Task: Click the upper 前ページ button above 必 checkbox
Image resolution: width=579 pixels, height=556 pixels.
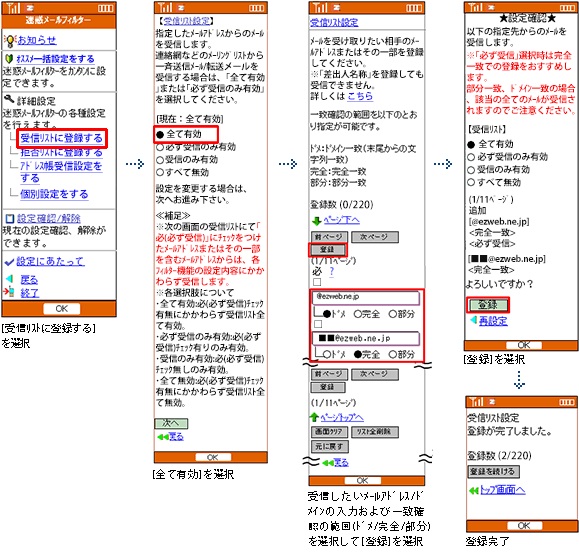Action: click(x=329, y=237)
